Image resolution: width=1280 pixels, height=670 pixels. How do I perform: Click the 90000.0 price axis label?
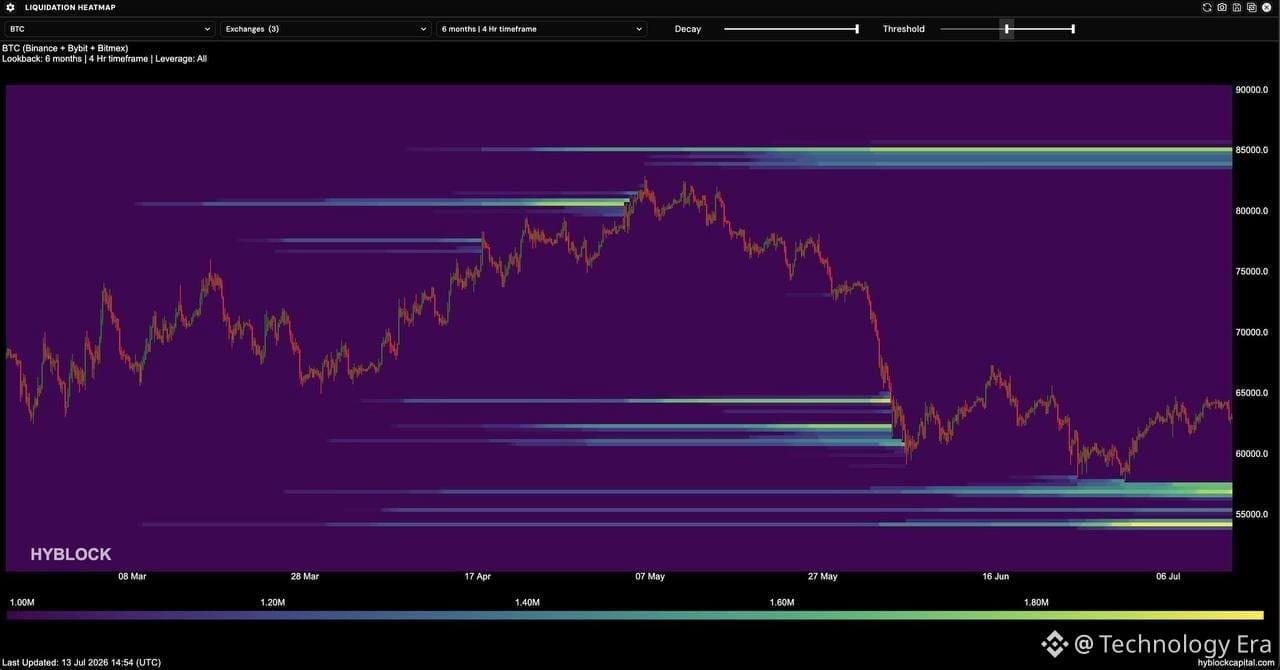click(x=1252, y=89)
